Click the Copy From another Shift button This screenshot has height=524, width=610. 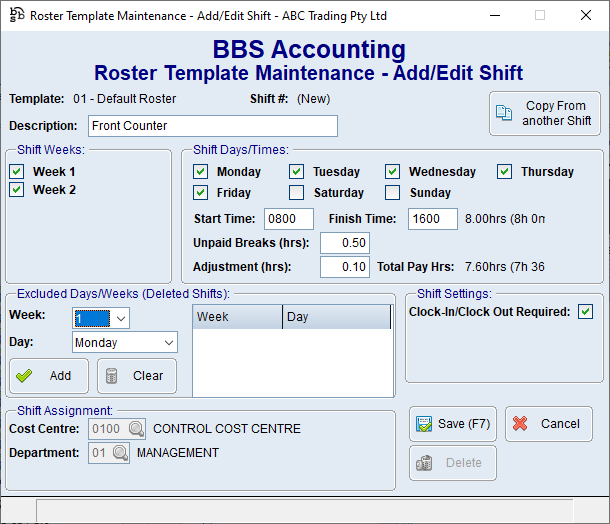[x=544, y=114]
